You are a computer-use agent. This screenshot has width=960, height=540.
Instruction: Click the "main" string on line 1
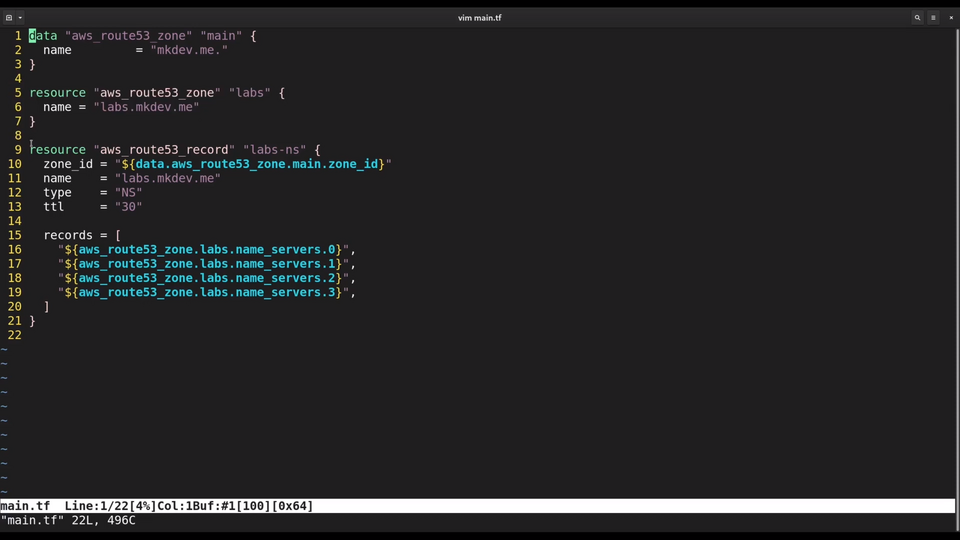pyautogui.click(x=221, y=36)
